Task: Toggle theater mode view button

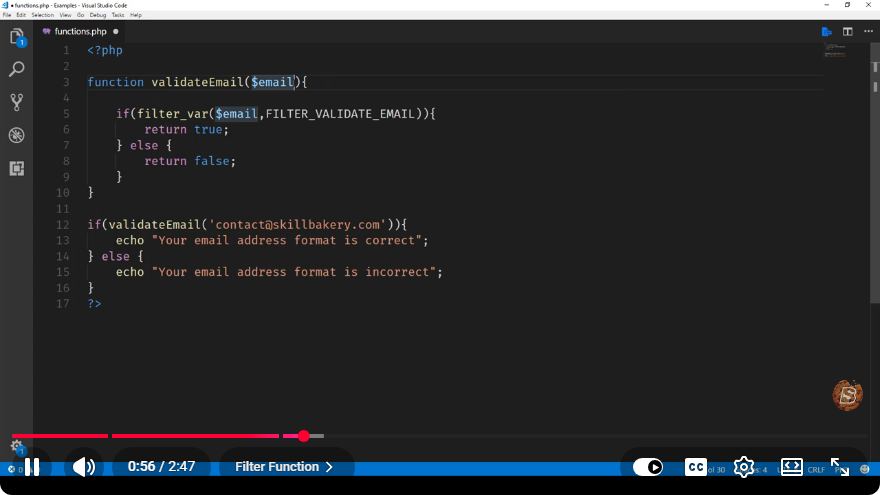Action: (791, 467)
